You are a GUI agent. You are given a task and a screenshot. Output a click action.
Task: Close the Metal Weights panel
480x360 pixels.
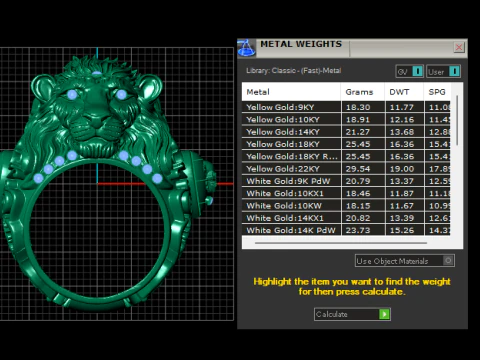point(459,47)
